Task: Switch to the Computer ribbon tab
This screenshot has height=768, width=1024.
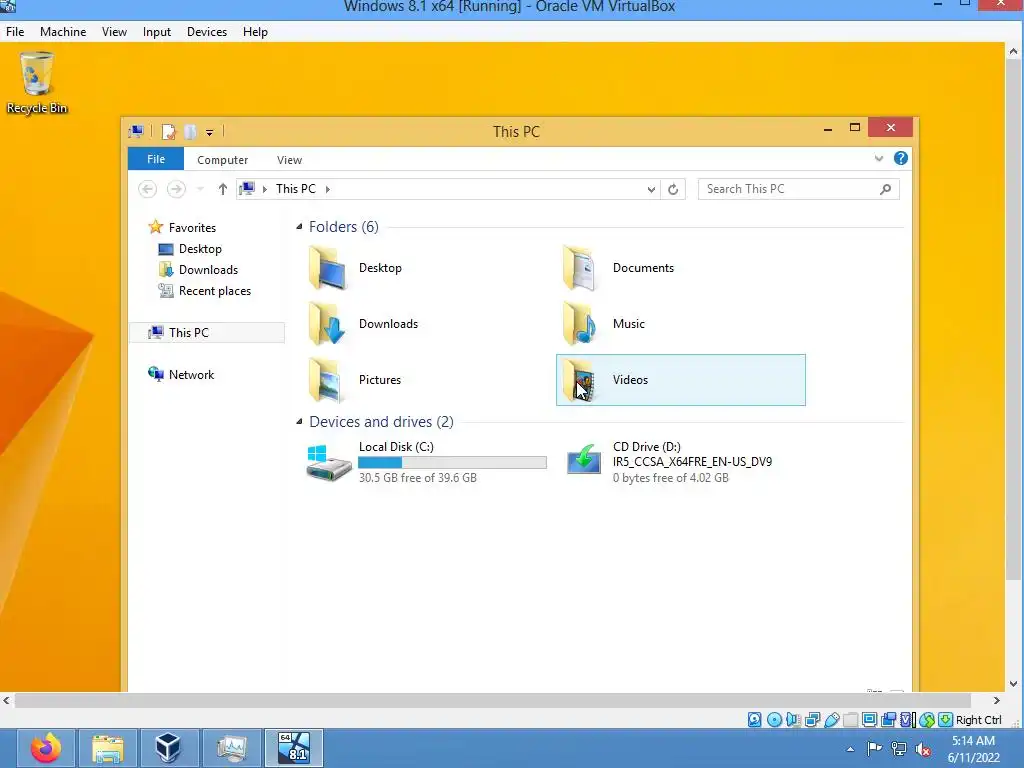Action: pos(223,159)
